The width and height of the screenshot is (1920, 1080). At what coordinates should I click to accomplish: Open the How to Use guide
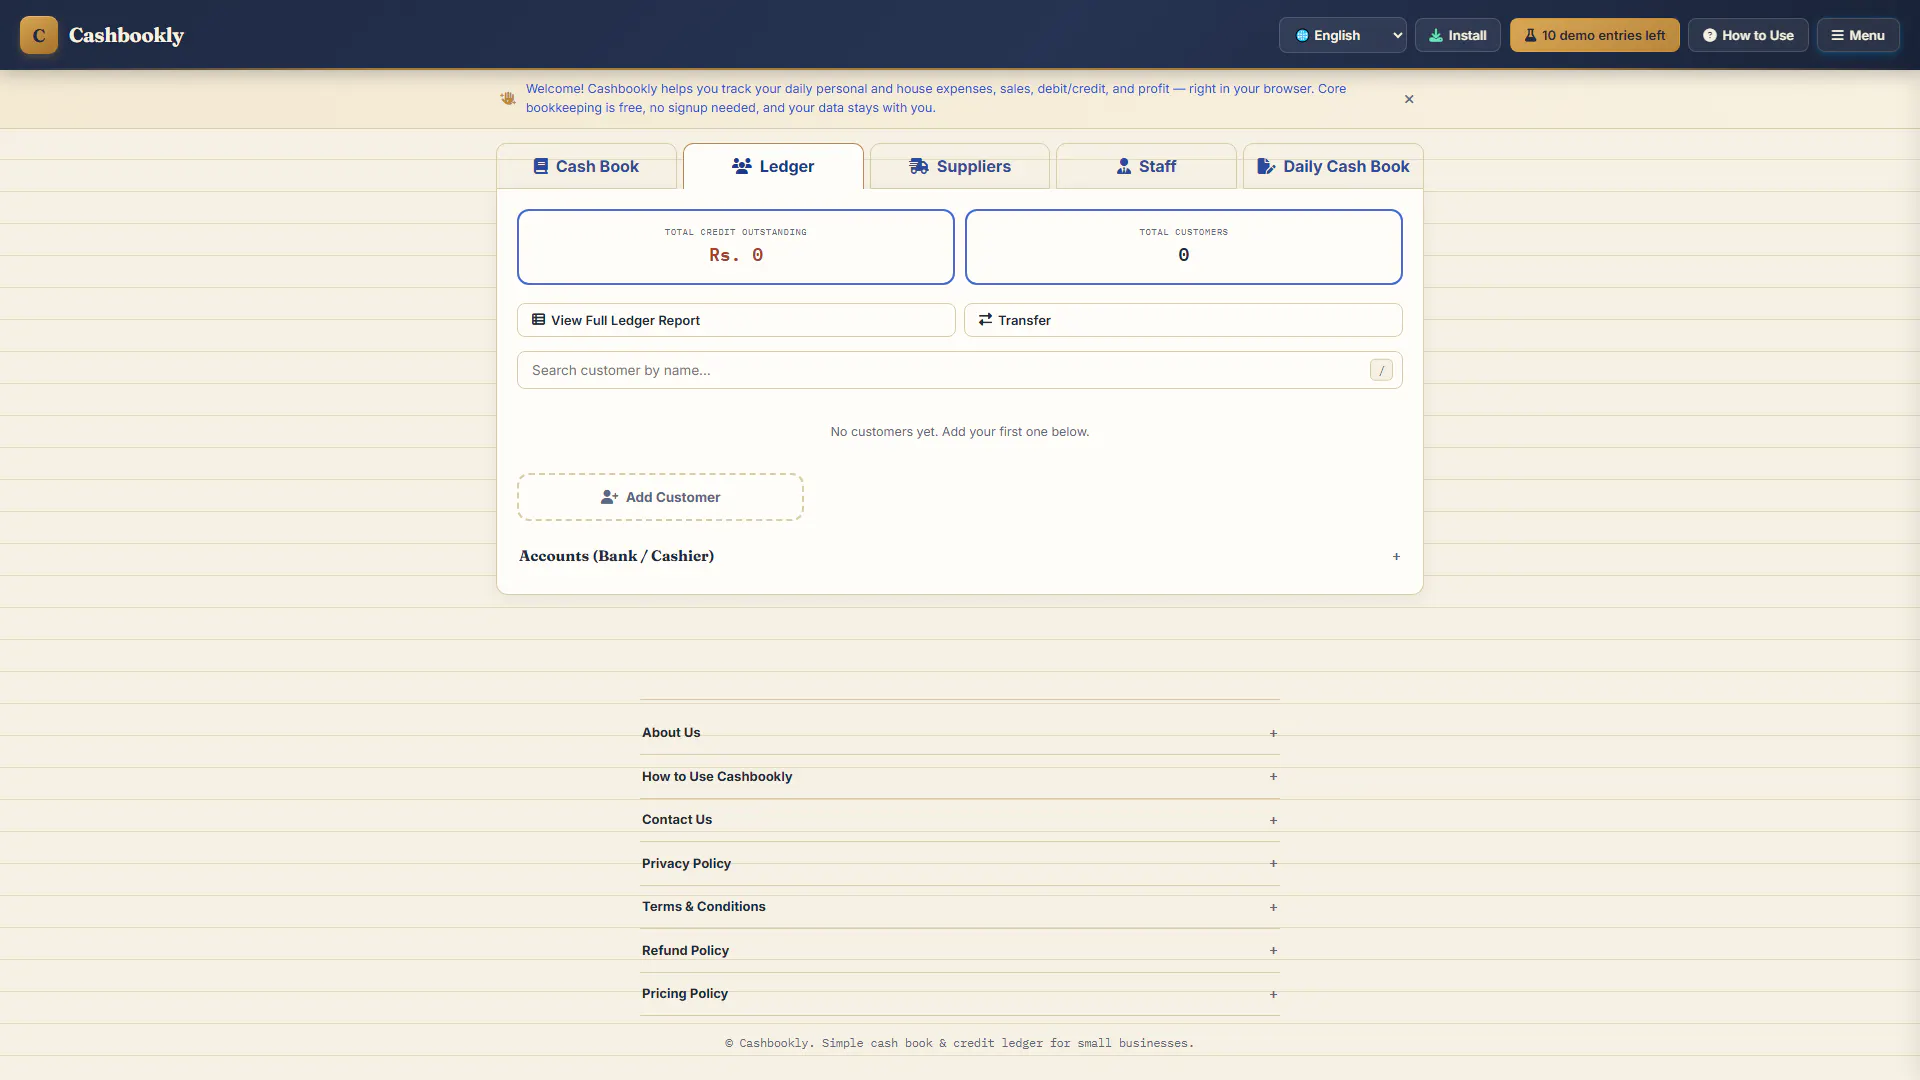1748,35
